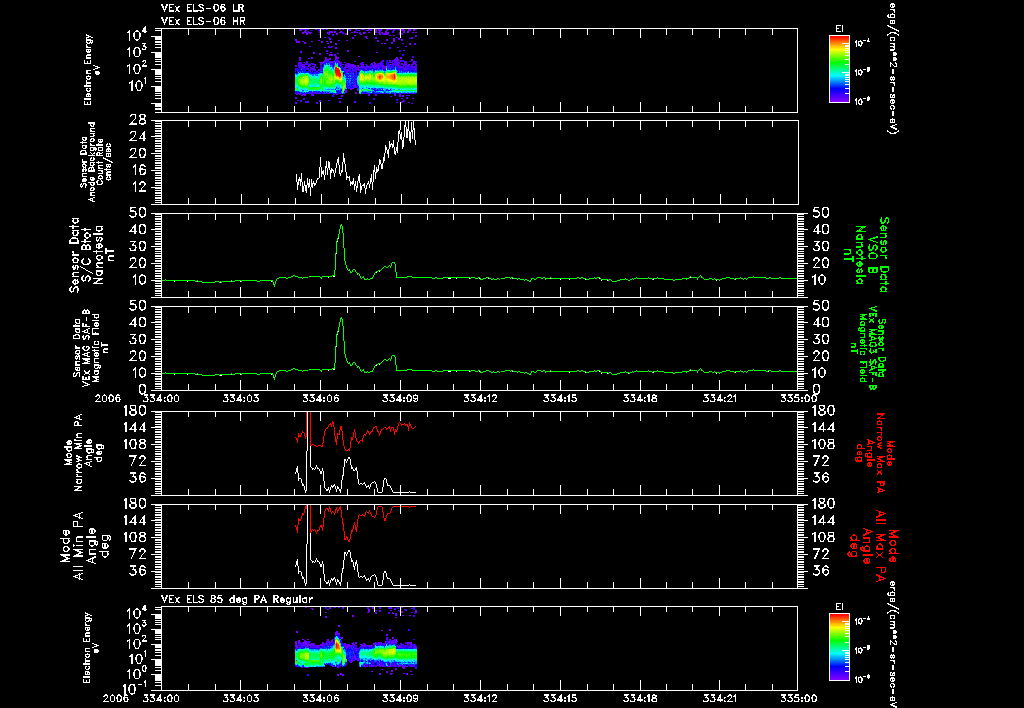Click the '28' tick on count rate axis
This screenshot has height=708, width=1024.
pos(136,120)
